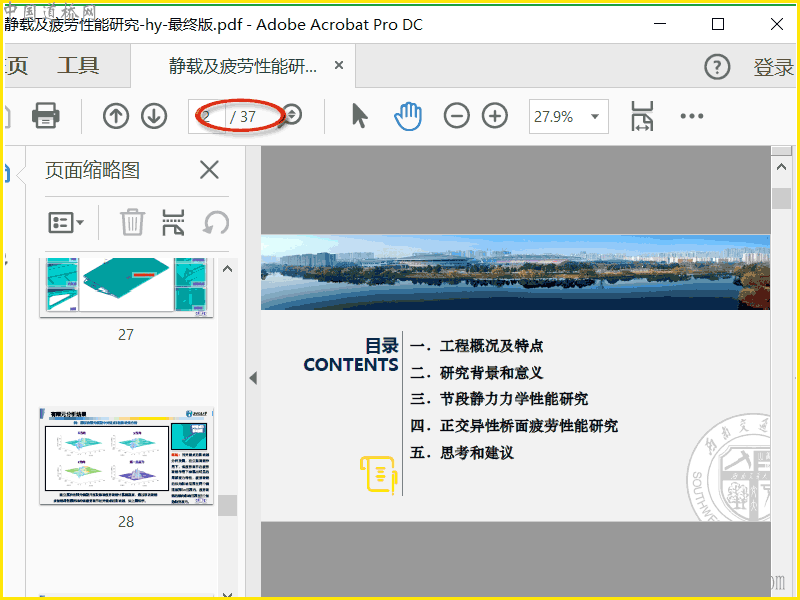Open the 工具 tab

(78, 65)
